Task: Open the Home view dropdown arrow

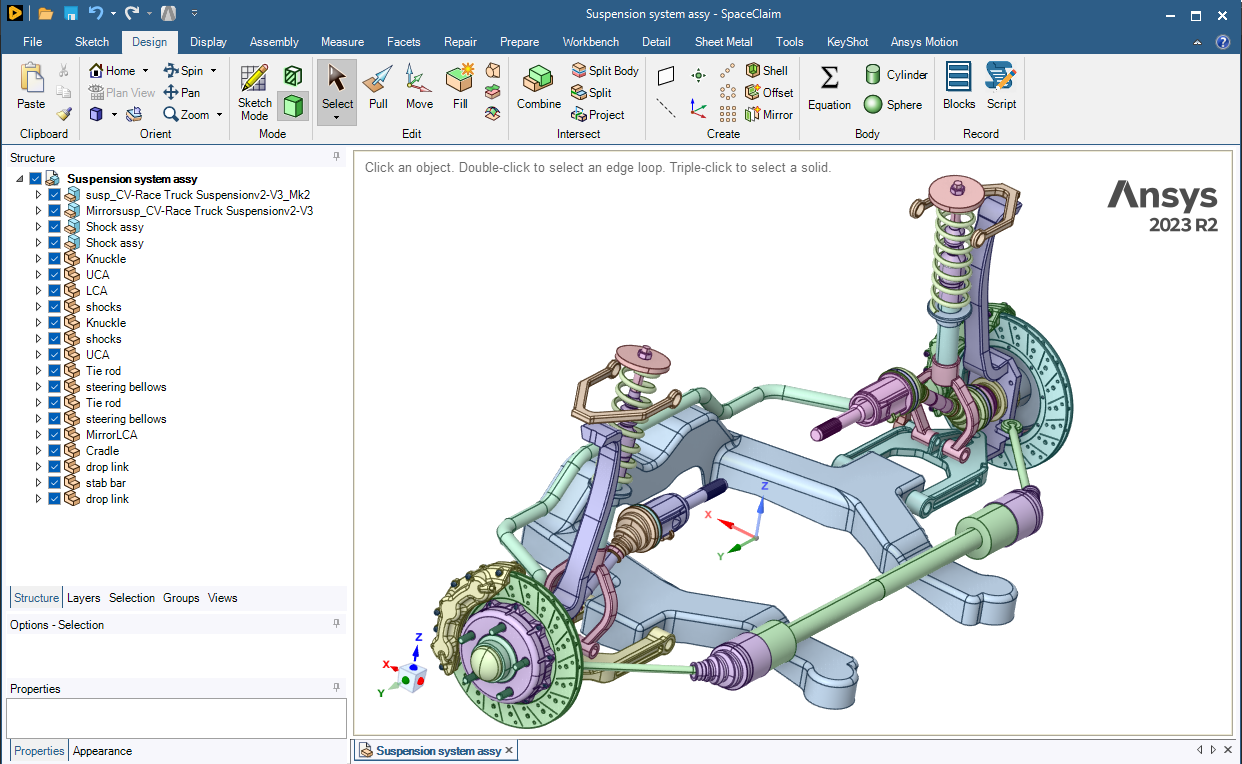Action: click(x=145, y=71)
